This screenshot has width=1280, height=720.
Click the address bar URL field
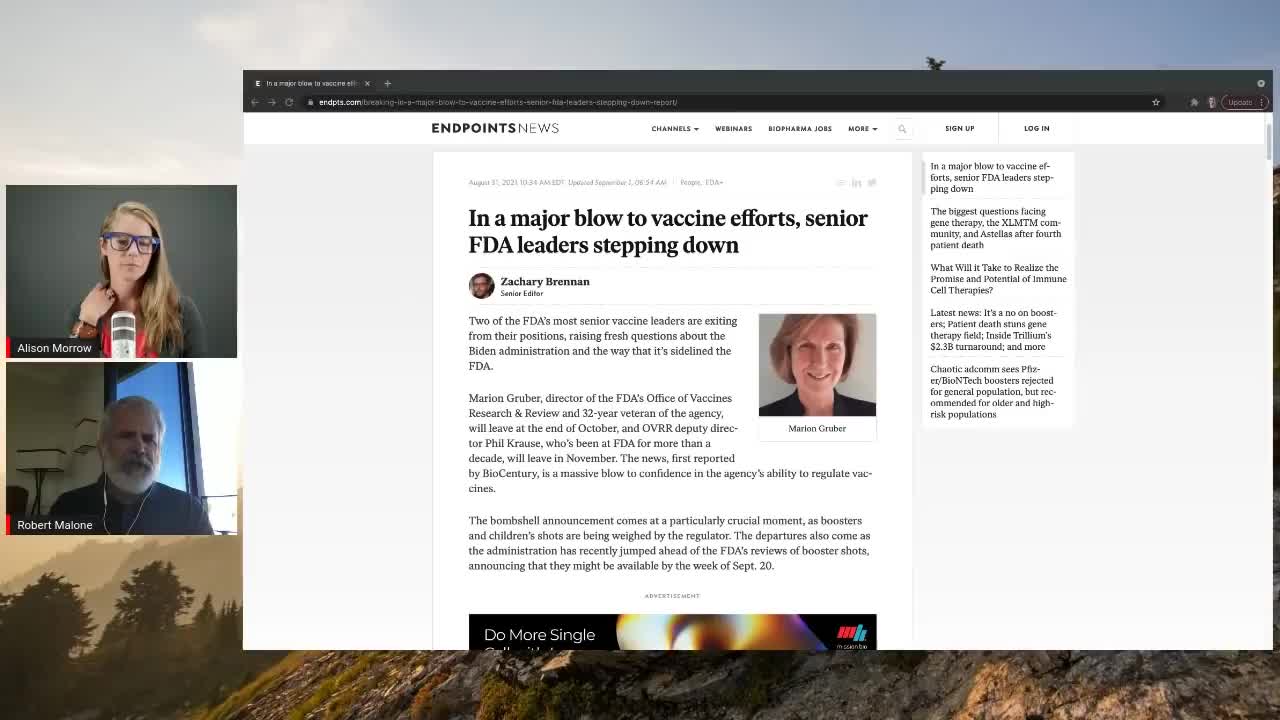pos(730,102)
